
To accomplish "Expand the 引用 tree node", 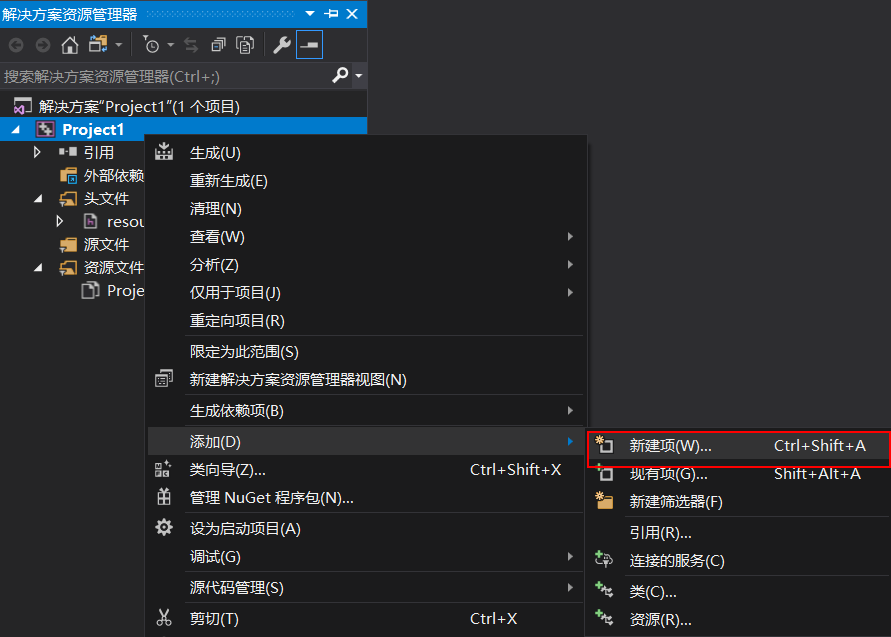I will 37,152.
